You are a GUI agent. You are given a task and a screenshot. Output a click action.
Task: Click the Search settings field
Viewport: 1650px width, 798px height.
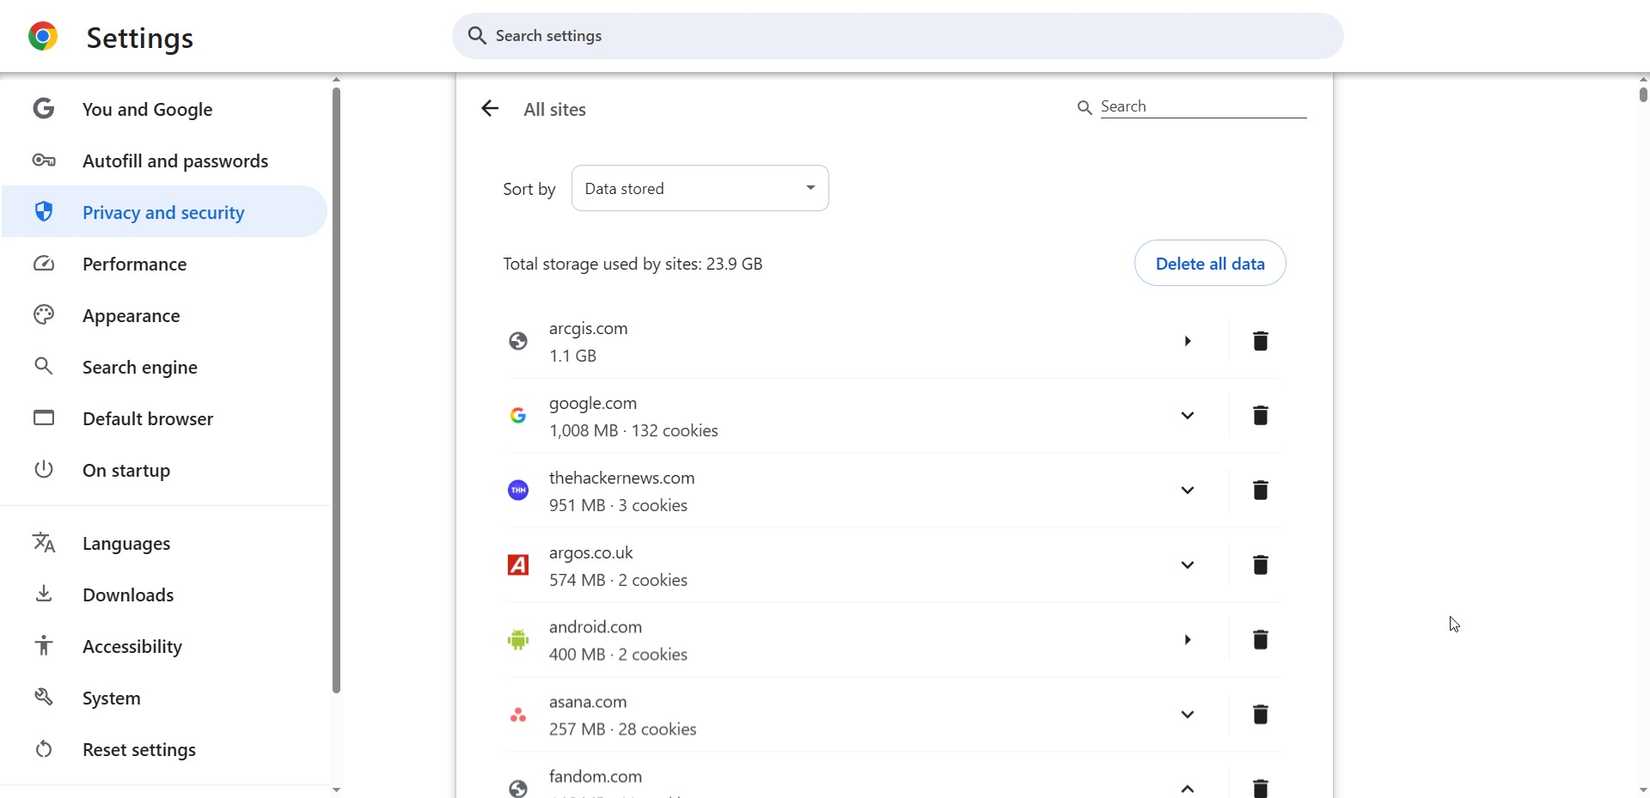click(x=897, y=36)
